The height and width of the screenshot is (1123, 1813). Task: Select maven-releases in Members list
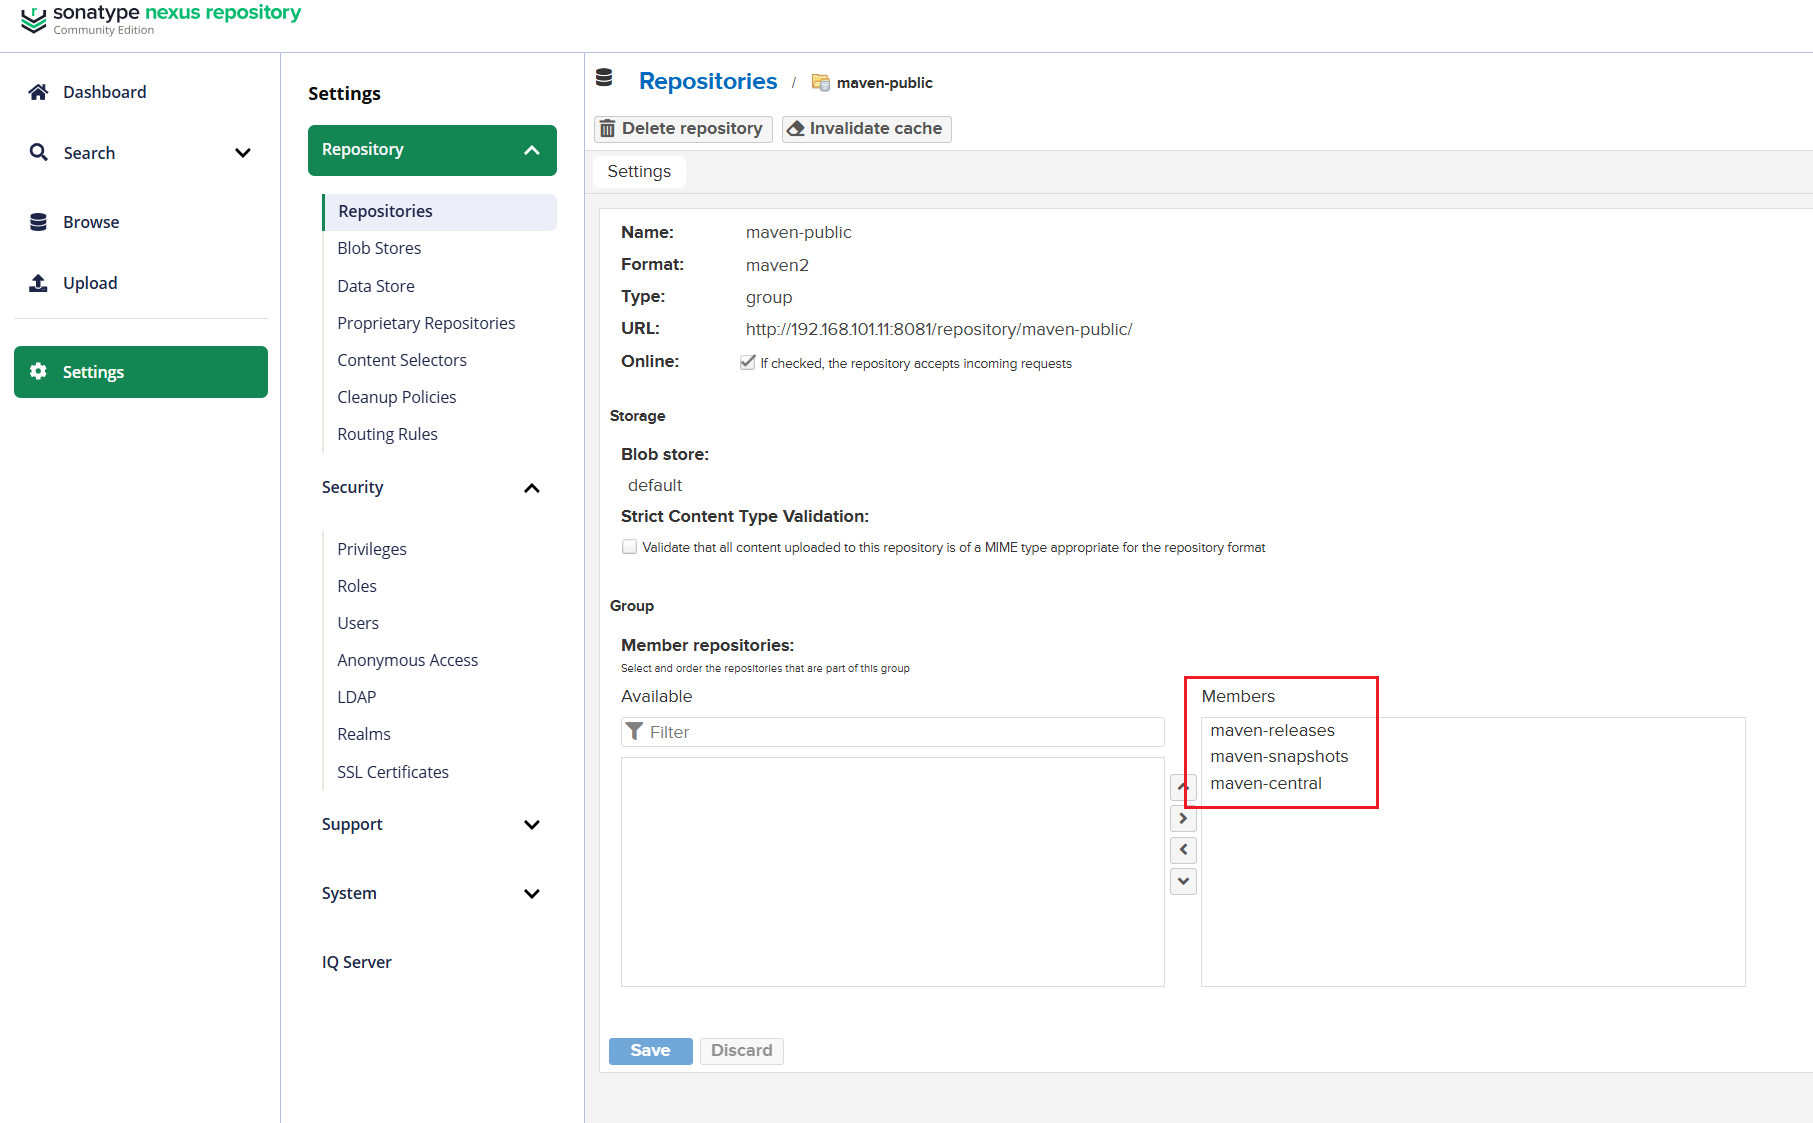click(1272, 730)
